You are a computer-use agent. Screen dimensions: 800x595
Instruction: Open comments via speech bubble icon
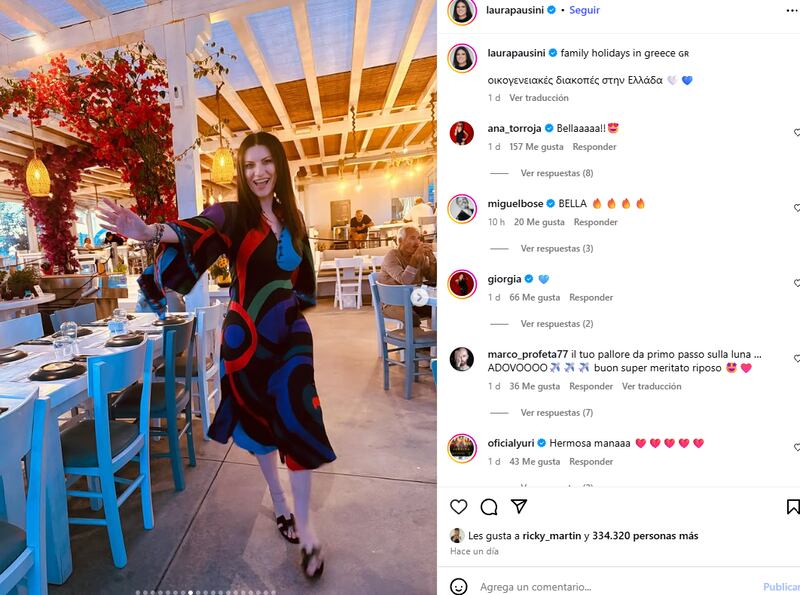click(x=489, y=507)
